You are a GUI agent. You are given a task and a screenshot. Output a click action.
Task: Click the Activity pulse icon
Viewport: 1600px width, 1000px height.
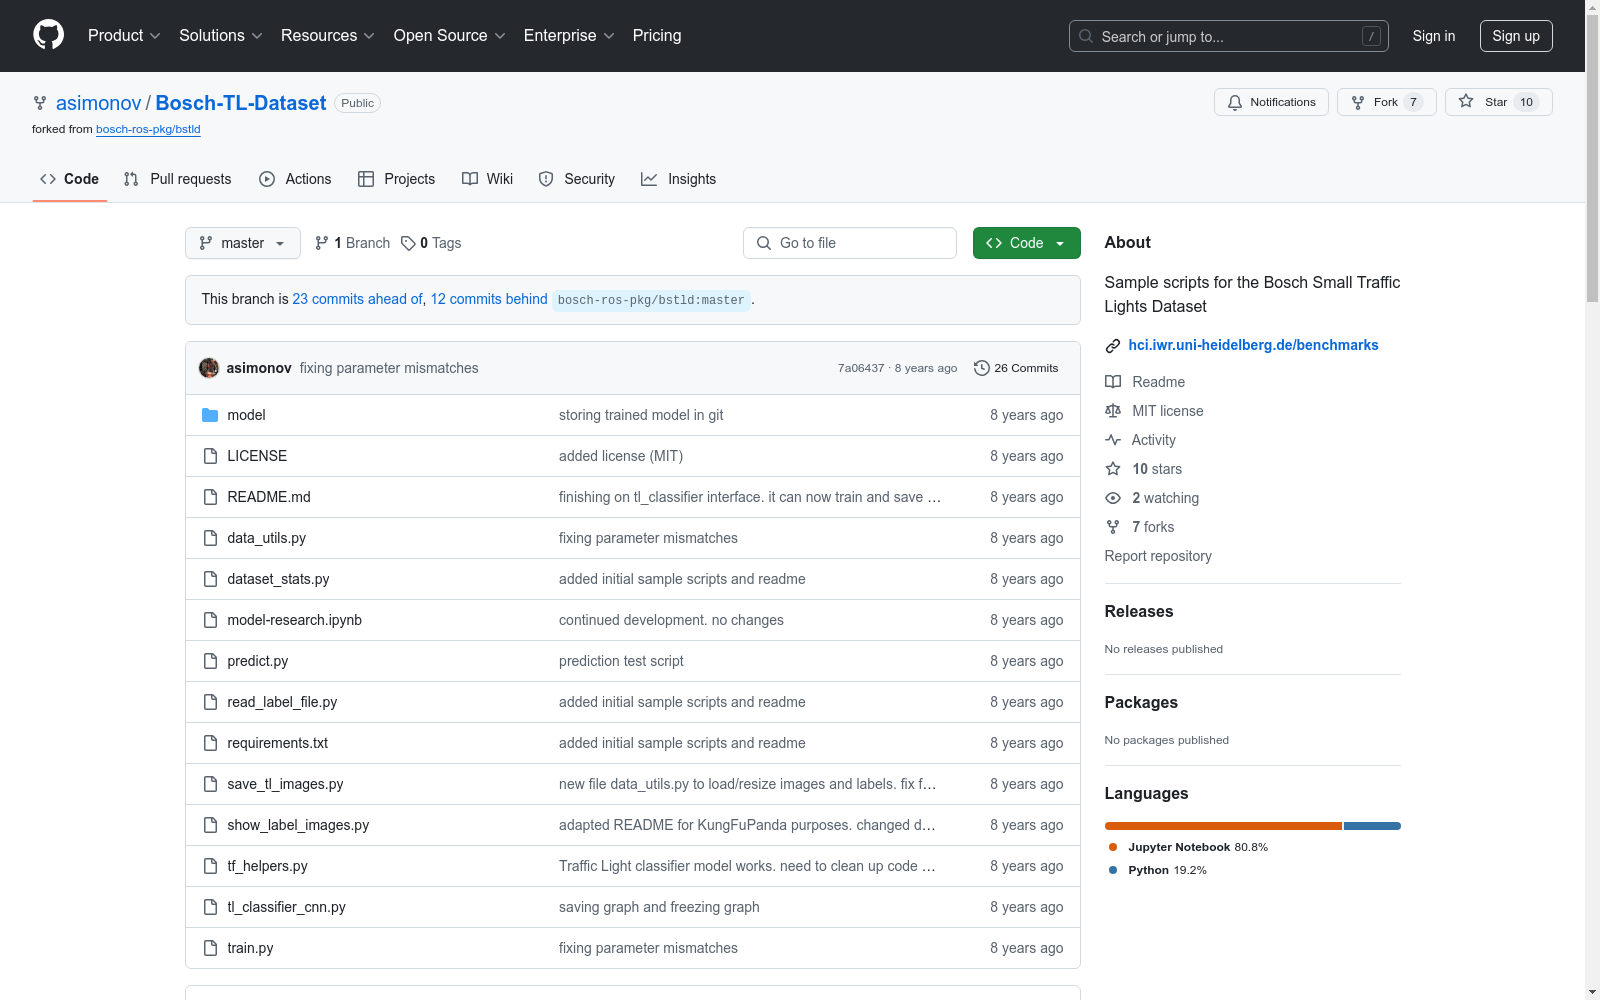(x=1113, y=440)
